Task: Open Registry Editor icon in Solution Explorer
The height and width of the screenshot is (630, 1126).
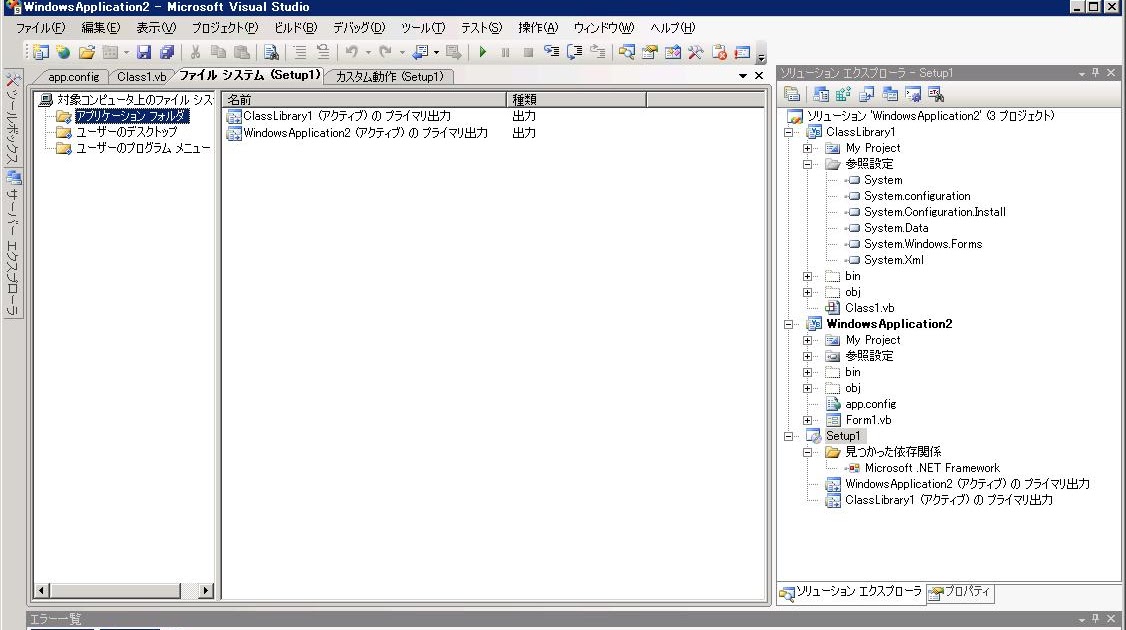Action: point(843,94)
